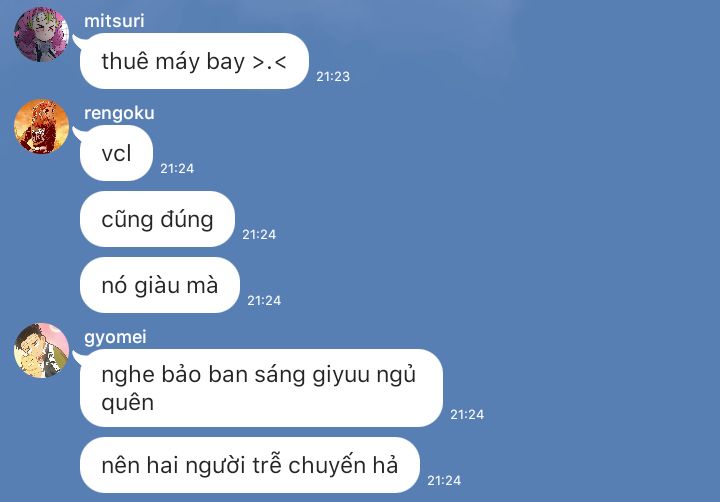The image size is (720, 502).
Task: Select the "nghe bảo ban sáng giyuu ngủ quên" bubble
Action: click(x=261, y=388)
